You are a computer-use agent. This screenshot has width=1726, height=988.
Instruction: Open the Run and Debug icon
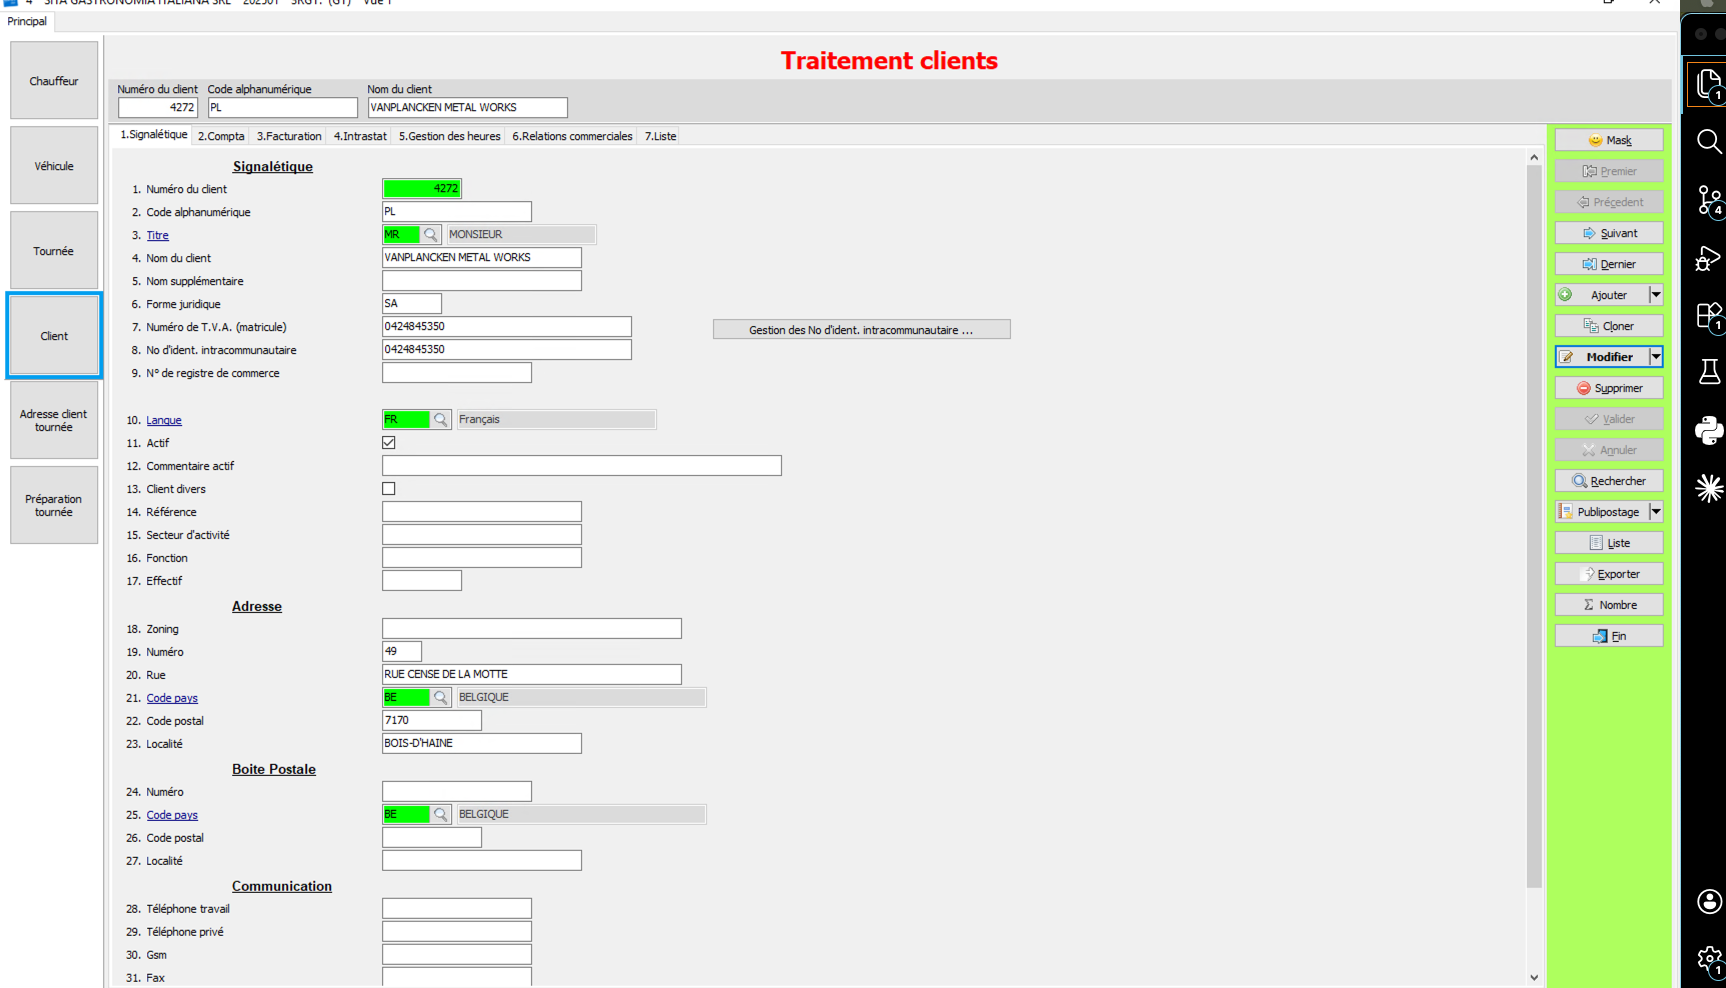1709,259
